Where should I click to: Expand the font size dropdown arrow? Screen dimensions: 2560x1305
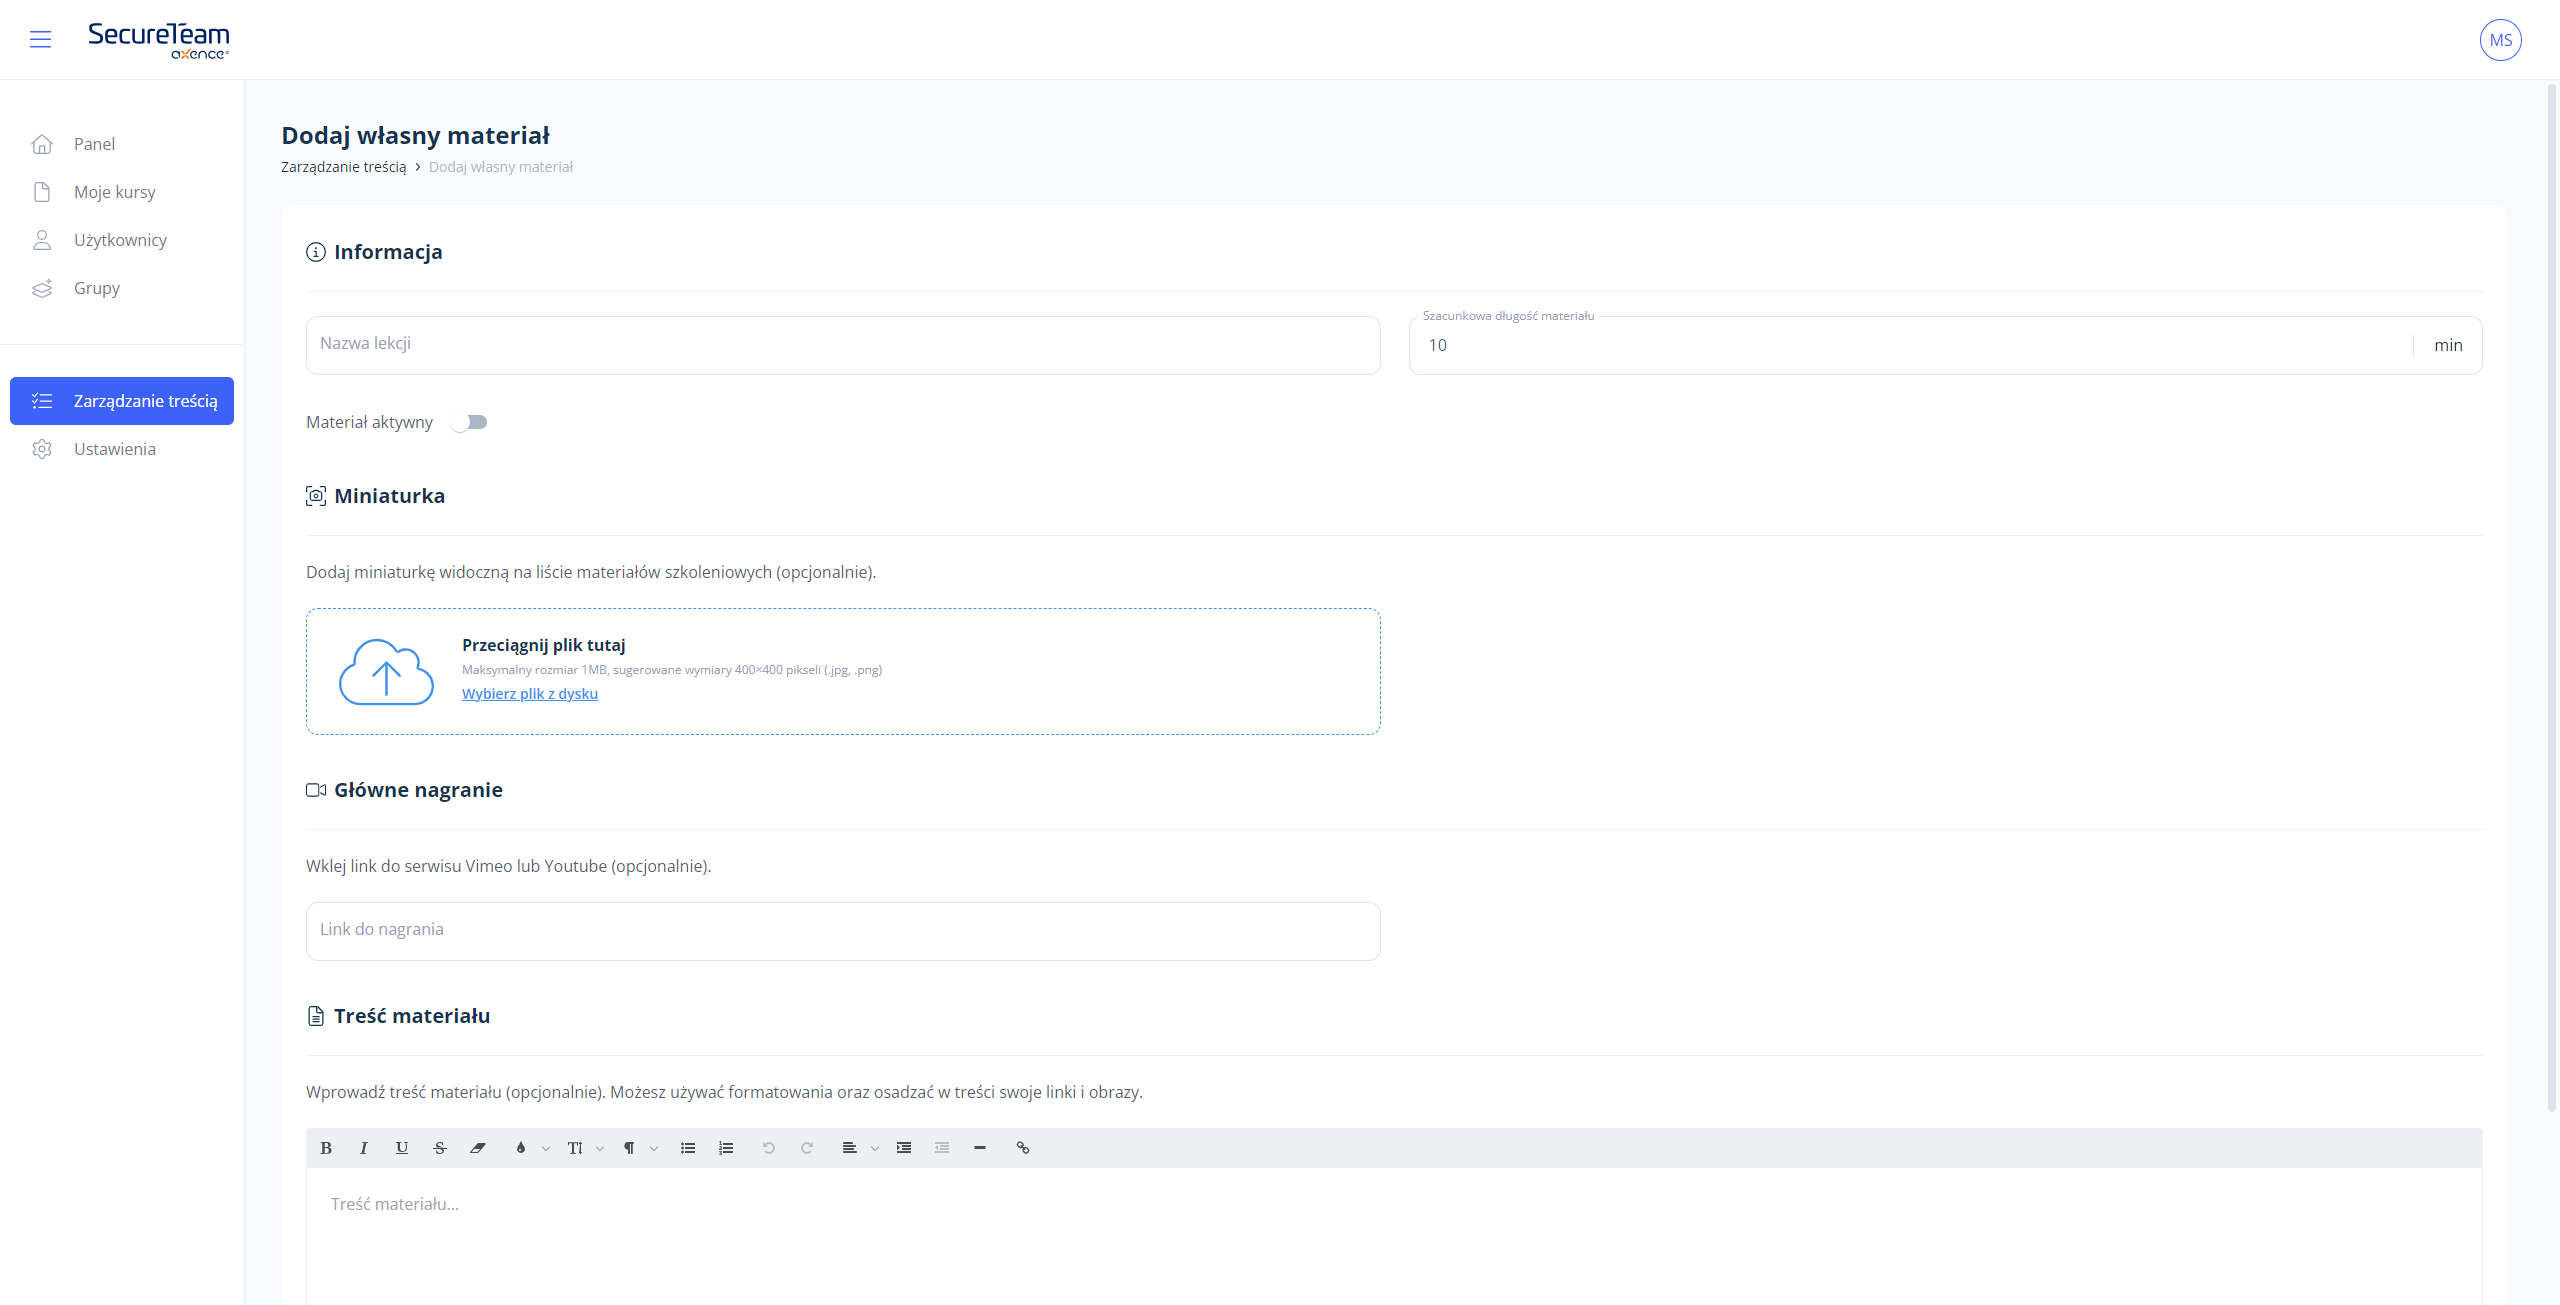coord(600,1149)
